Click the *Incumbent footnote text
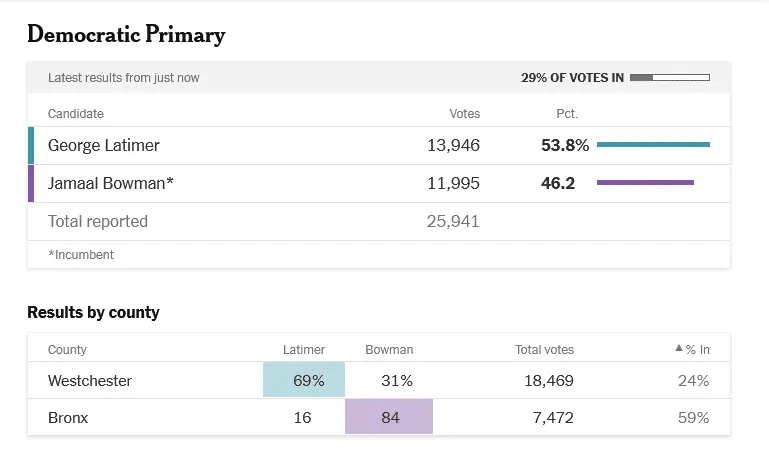769x462 pixels. [x=81, y=255]
